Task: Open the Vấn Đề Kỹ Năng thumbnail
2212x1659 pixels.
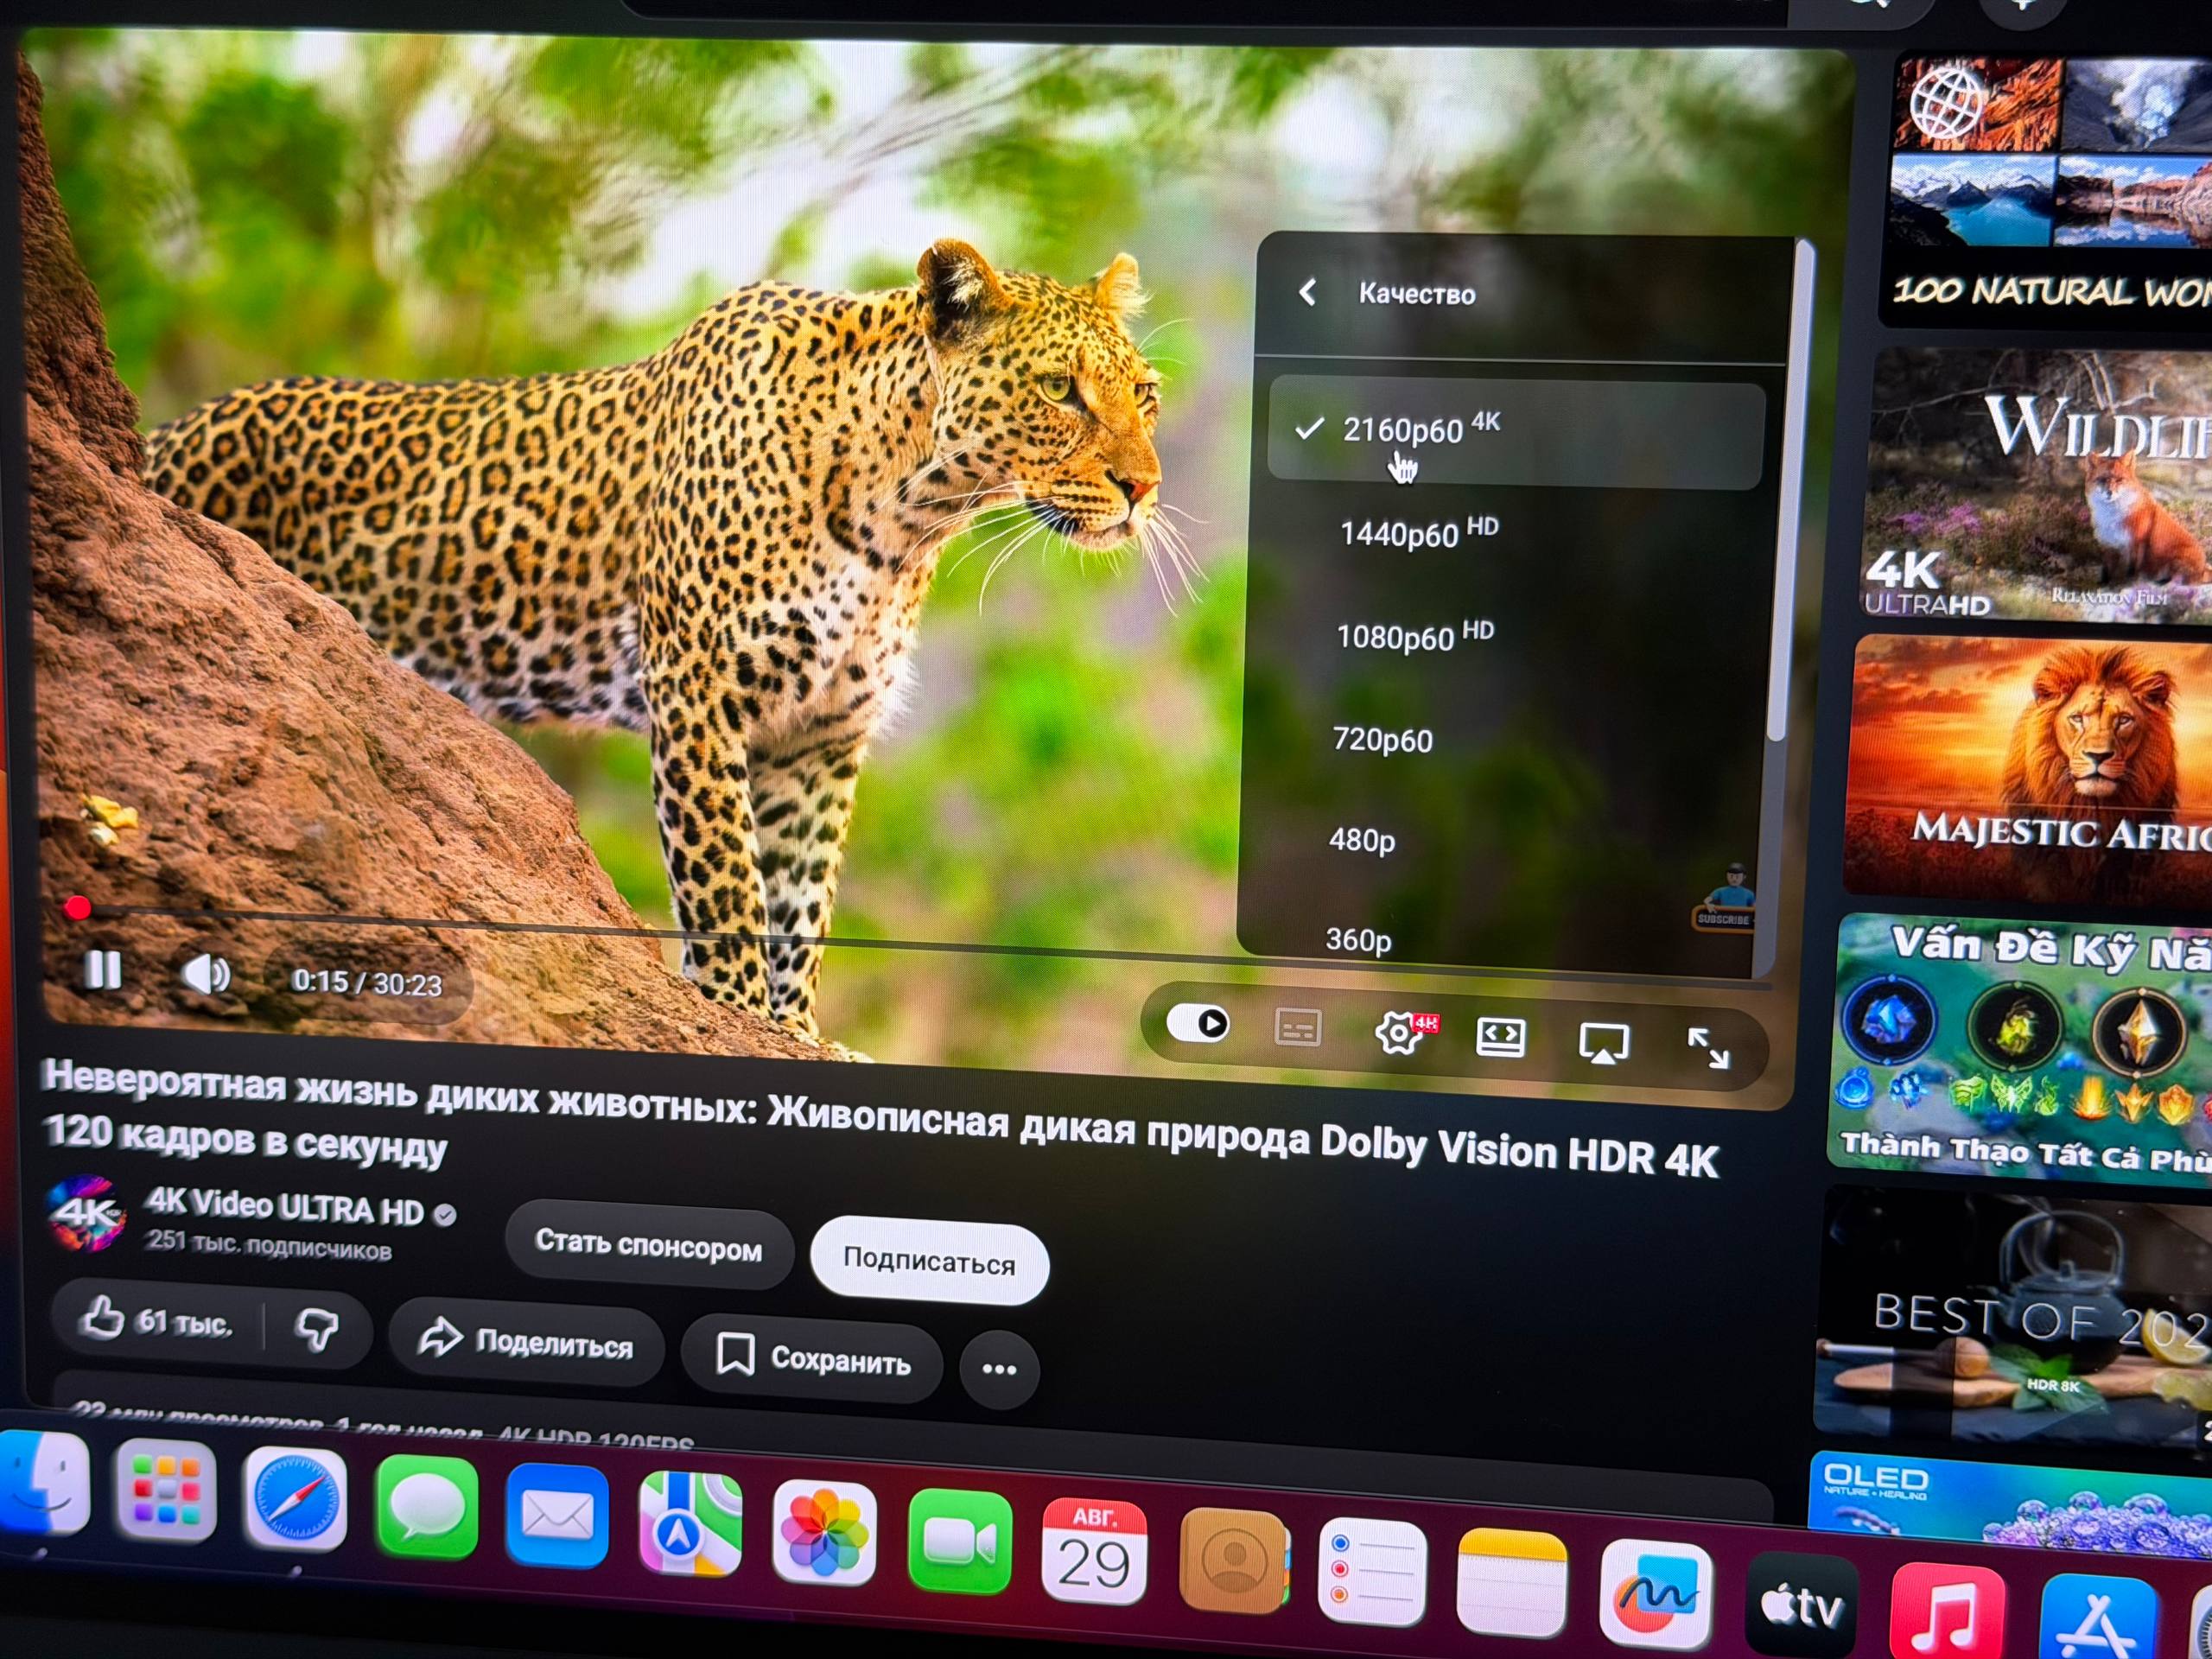Action: pyautogui.click(x=2022, y=1045)
